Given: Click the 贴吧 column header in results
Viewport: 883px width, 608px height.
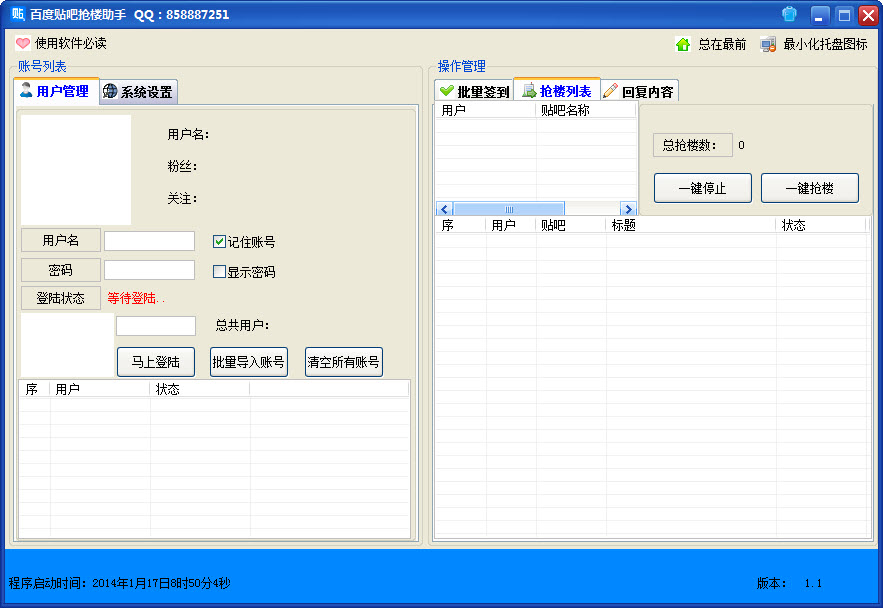Looking at the screenshot, I should [570, 225].
